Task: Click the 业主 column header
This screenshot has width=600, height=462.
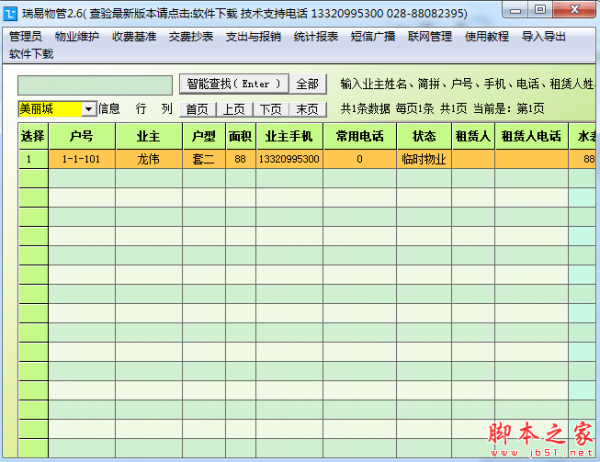Action: tap(149, 136)
